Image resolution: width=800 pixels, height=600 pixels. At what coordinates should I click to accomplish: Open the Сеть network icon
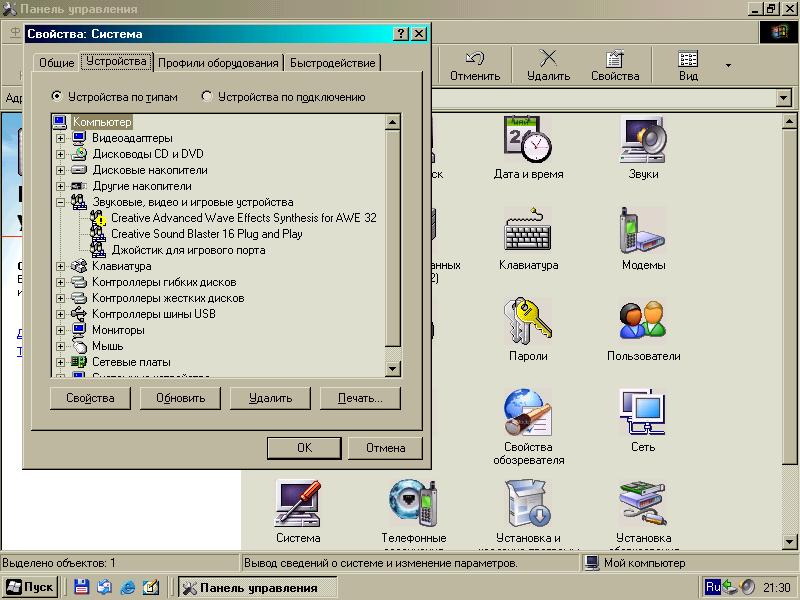click(x=643, y=420)
